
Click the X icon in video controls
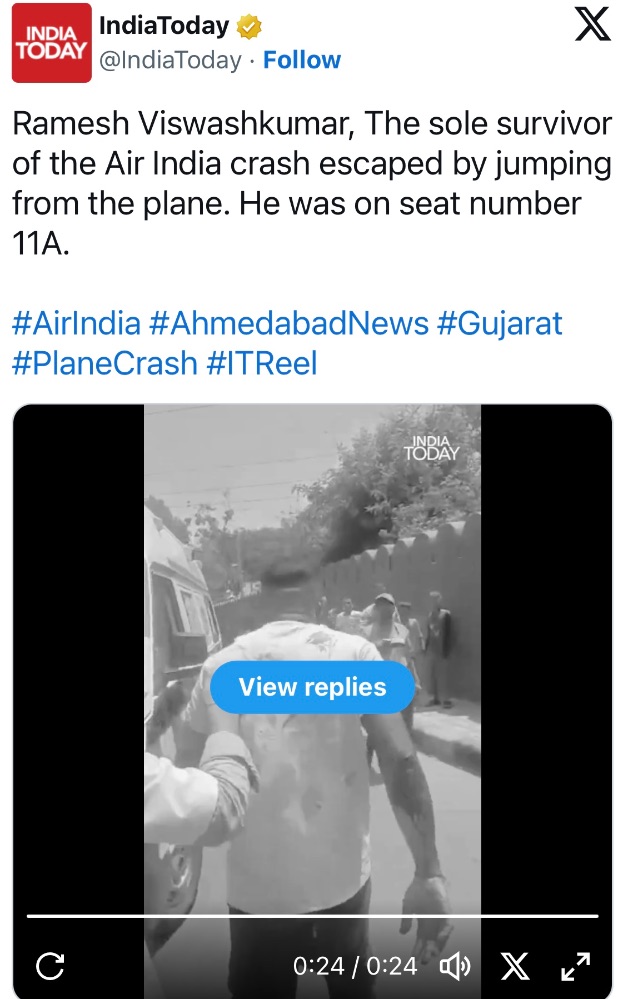pyautogui.click(x=514, y=966)
